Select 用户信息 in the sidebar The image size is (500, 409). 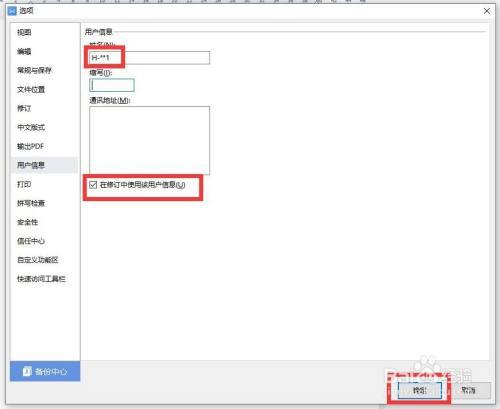coord(31,165)
